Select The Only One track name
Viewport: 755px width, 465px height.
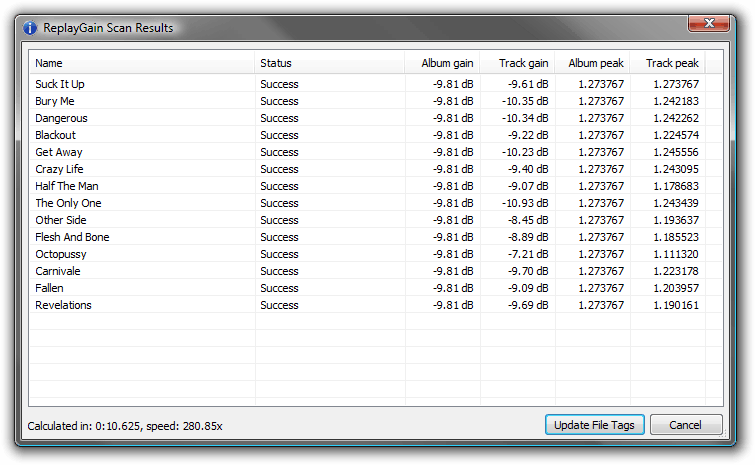(68, 203)
